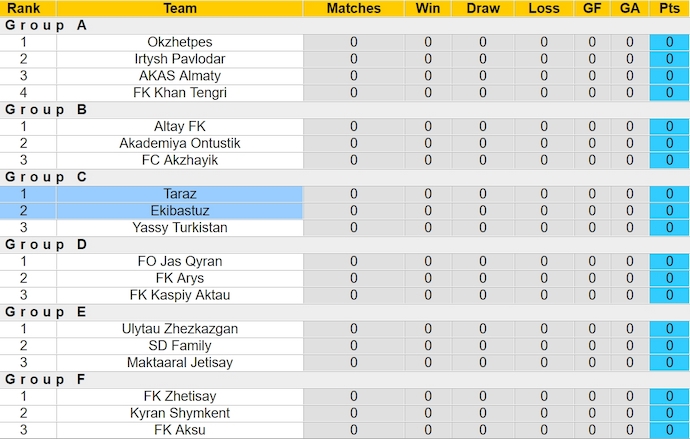Sort by the Matches column header
The height and width of the screenshot is (439, 690).
click(354, 8)
